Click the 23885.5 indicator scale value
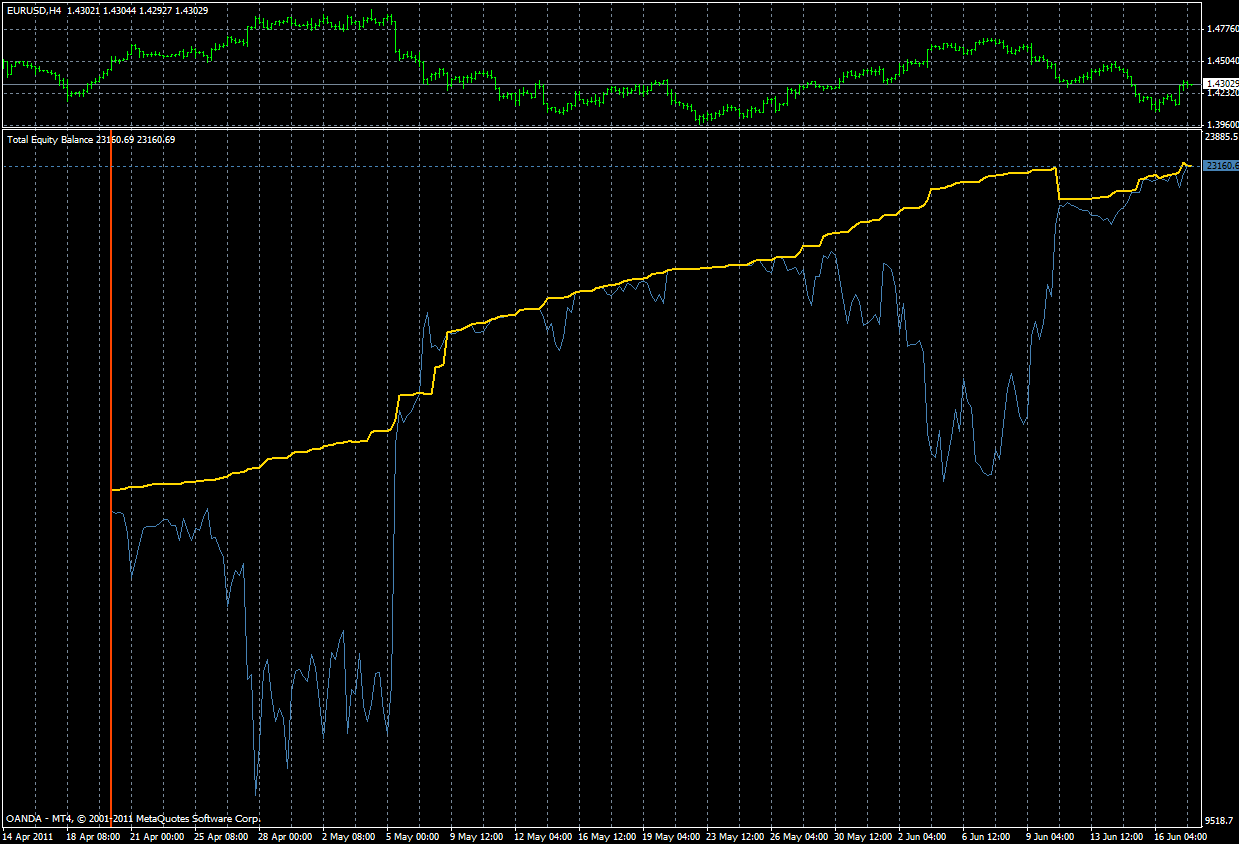 pyautogui.click(x=1222, y=137)
